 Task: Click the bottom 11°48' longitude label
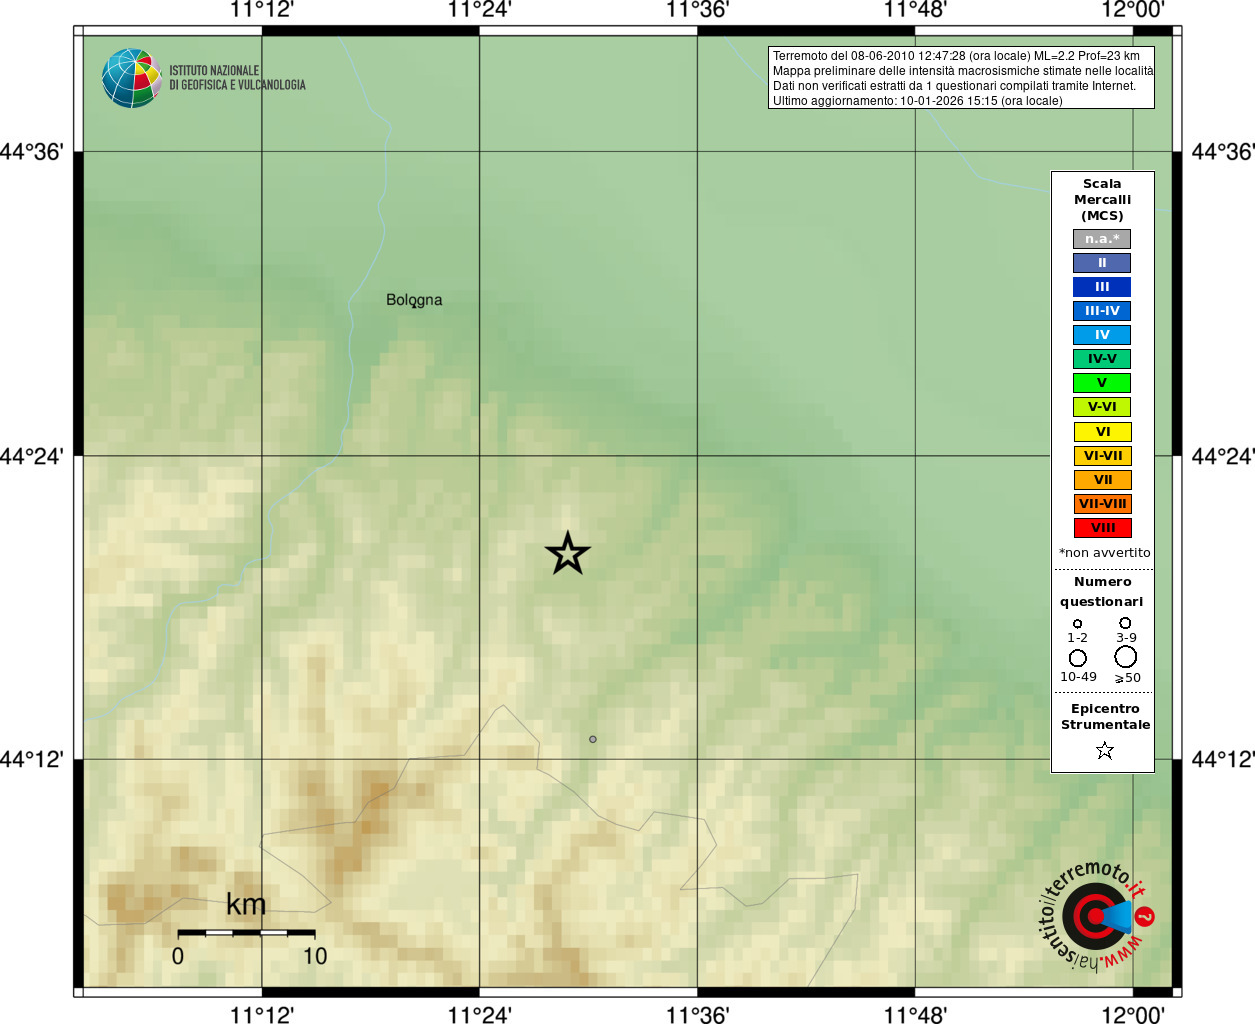[x=915, y=1015]
